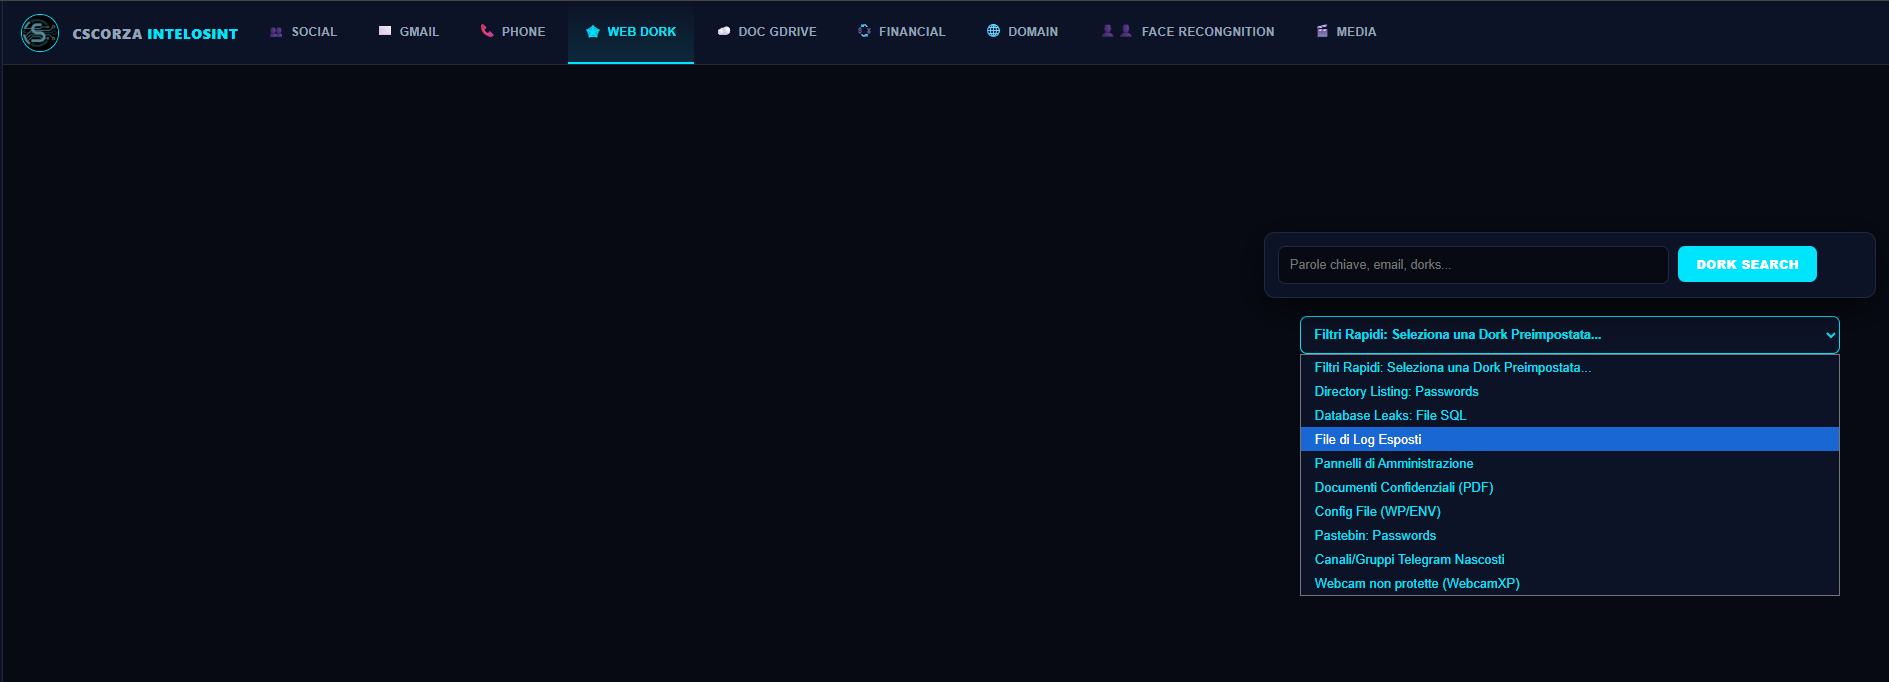Click the faces icon beside FACE RECONGNITION
Image resolution: width=1889 pixels, height=682 pixels.
pyautogui.click(x=1117, y=31)
